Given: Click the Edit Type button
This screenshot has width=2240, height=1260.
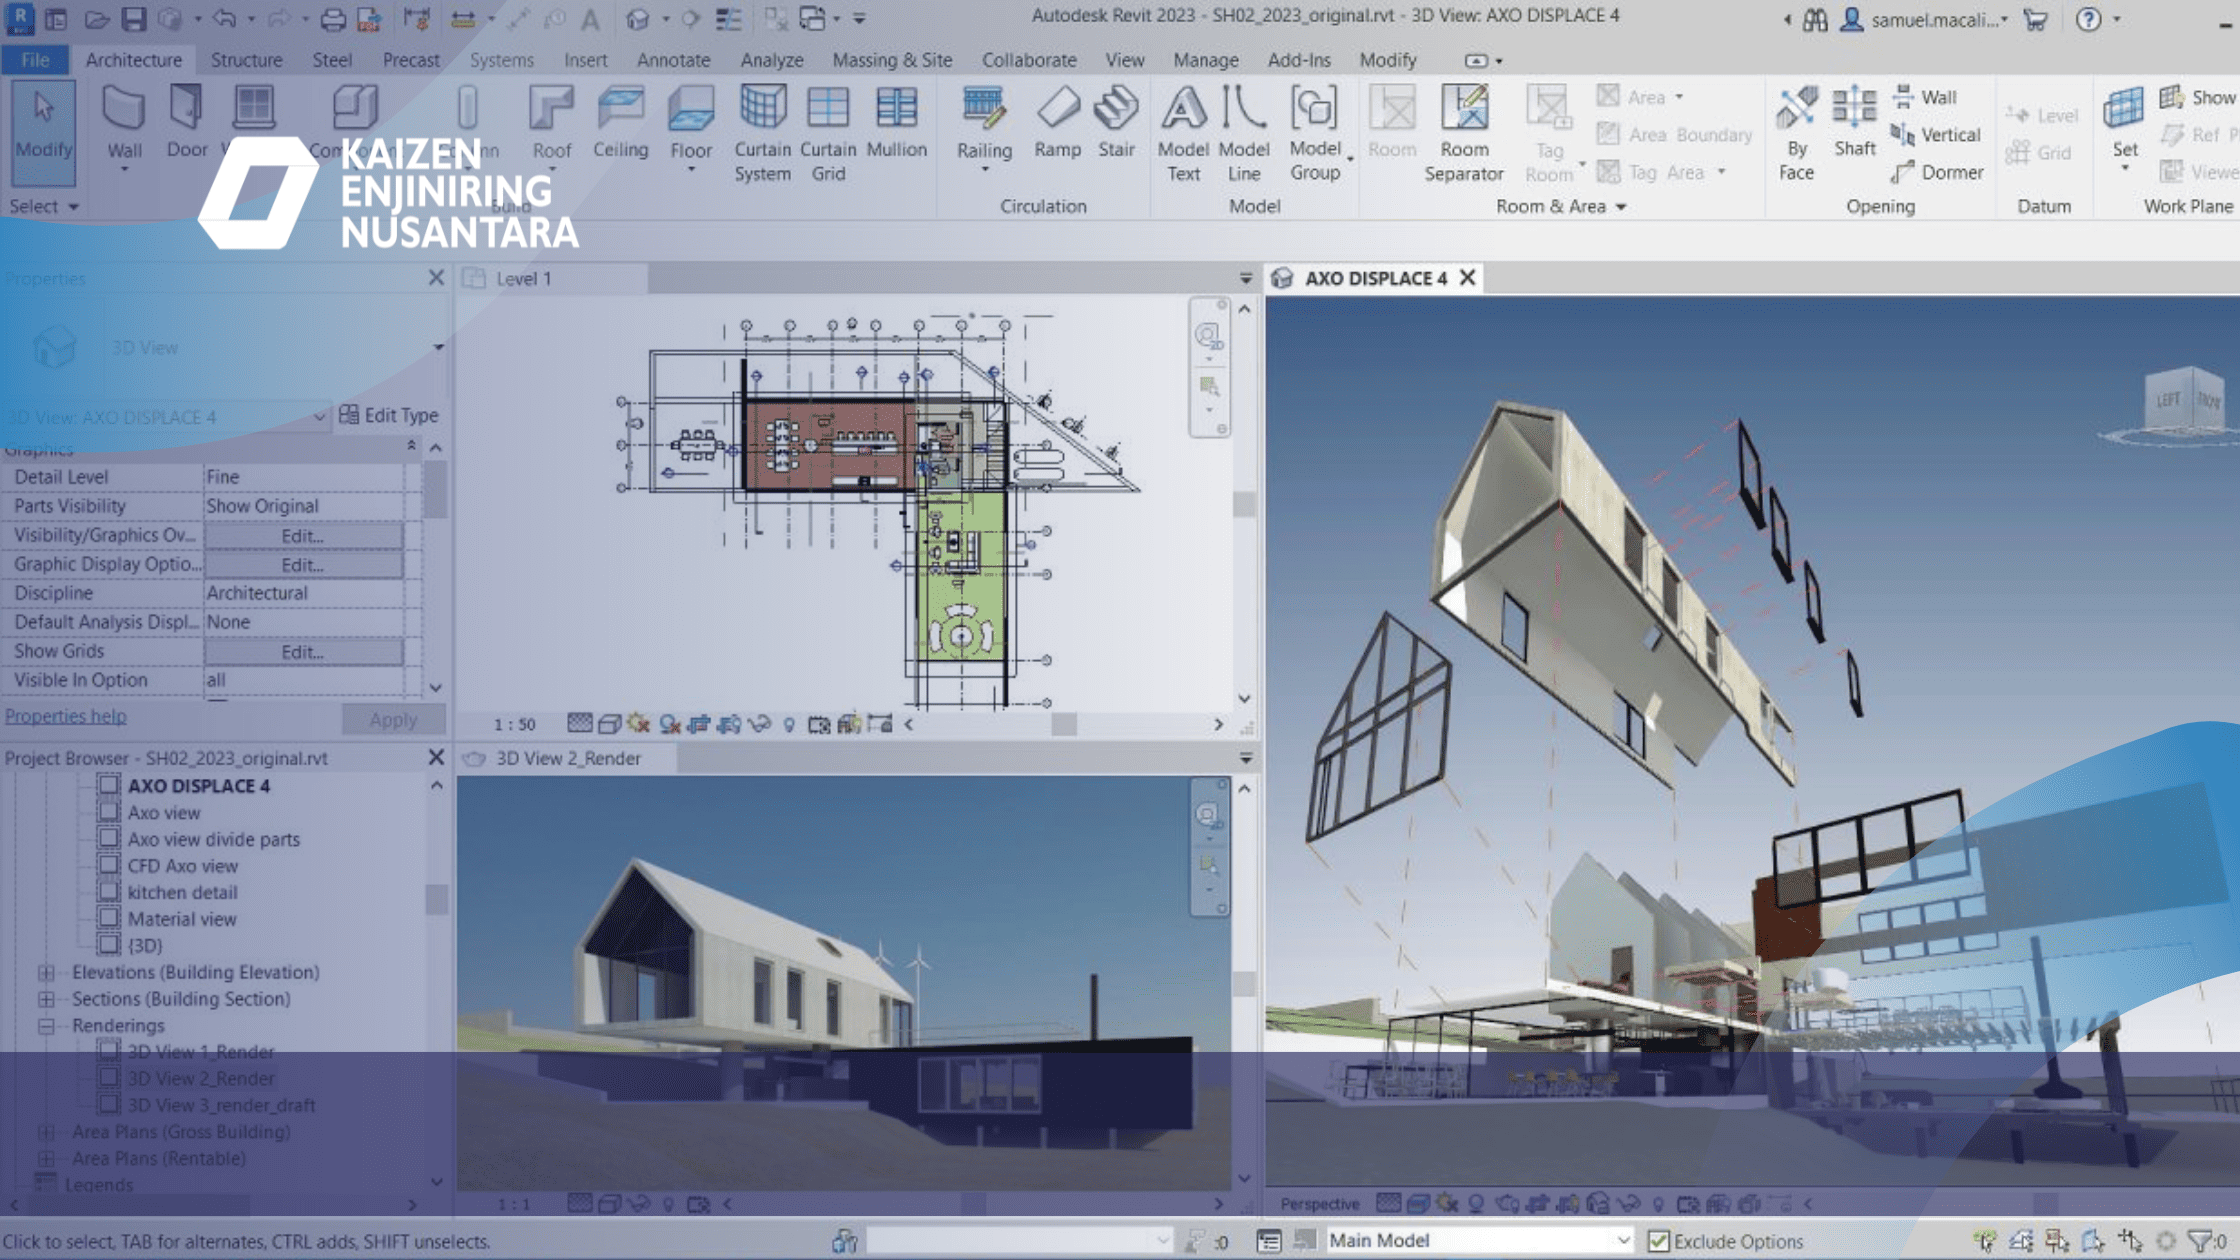Looking at the screenshot, I should coord(390,415).
